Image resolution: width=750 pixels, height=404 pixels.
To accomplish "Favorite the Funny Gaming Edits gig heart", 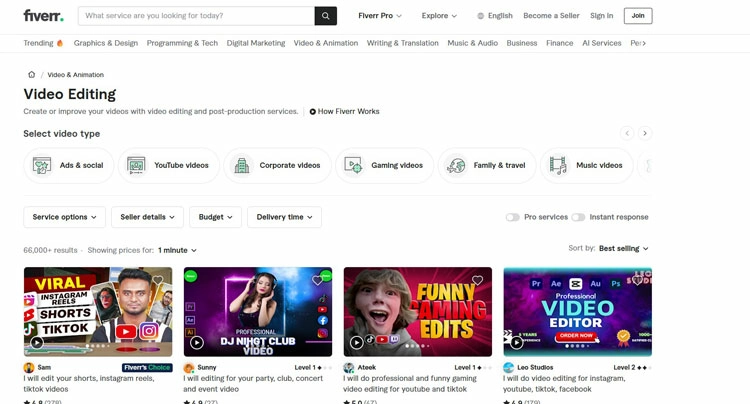I will tap(477, 280).
